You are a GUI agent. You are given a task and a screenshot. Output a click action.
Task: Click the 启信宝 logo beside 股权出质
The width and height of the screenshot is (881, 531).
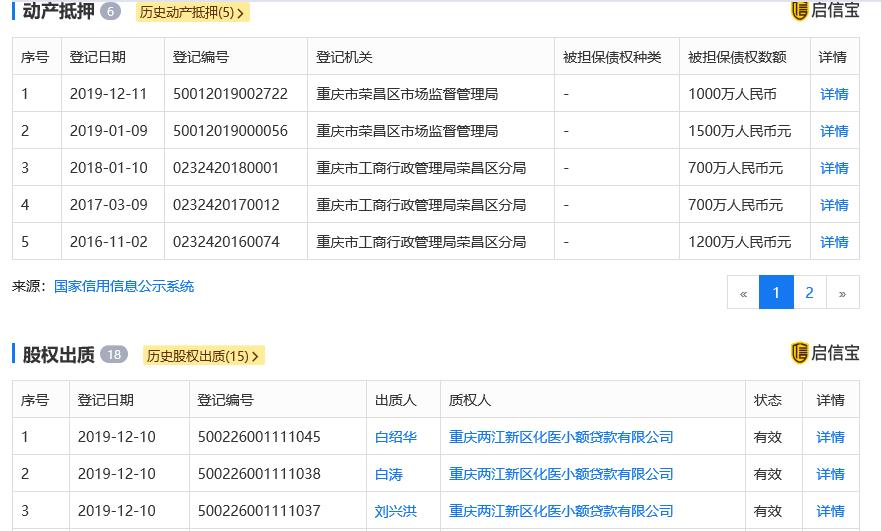point(825,353)
